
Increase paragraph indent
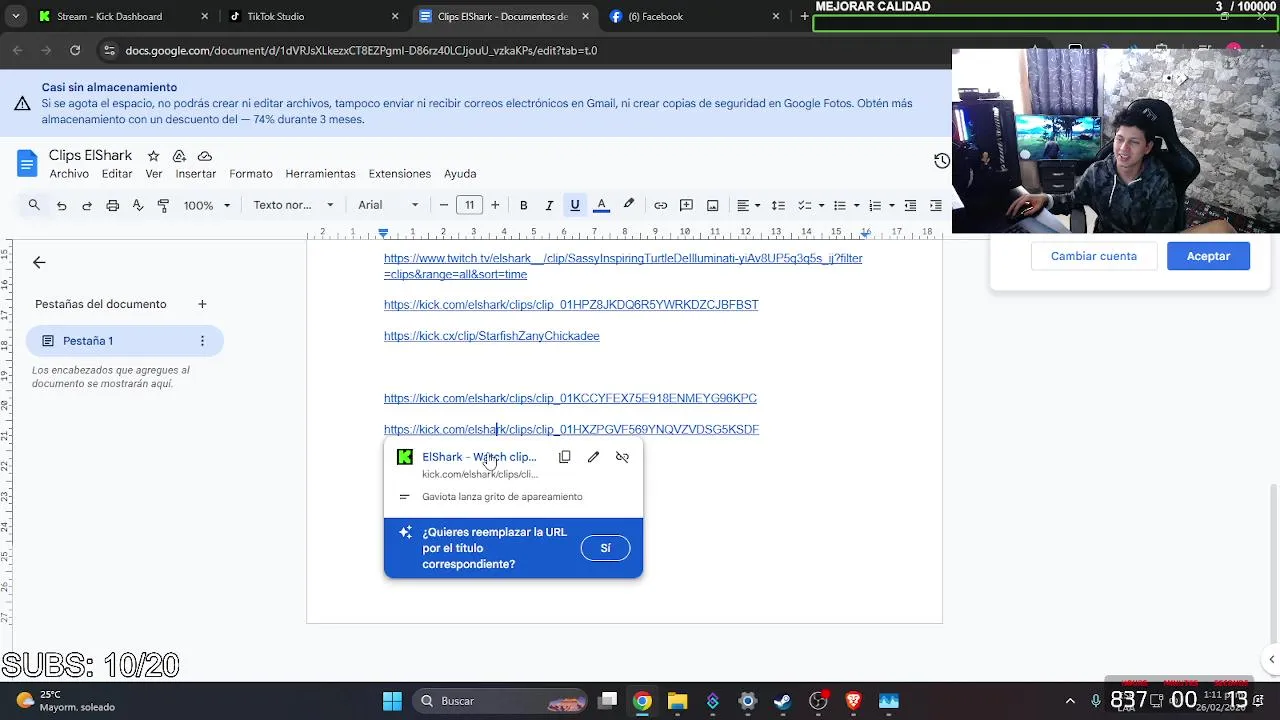point(935,205)
